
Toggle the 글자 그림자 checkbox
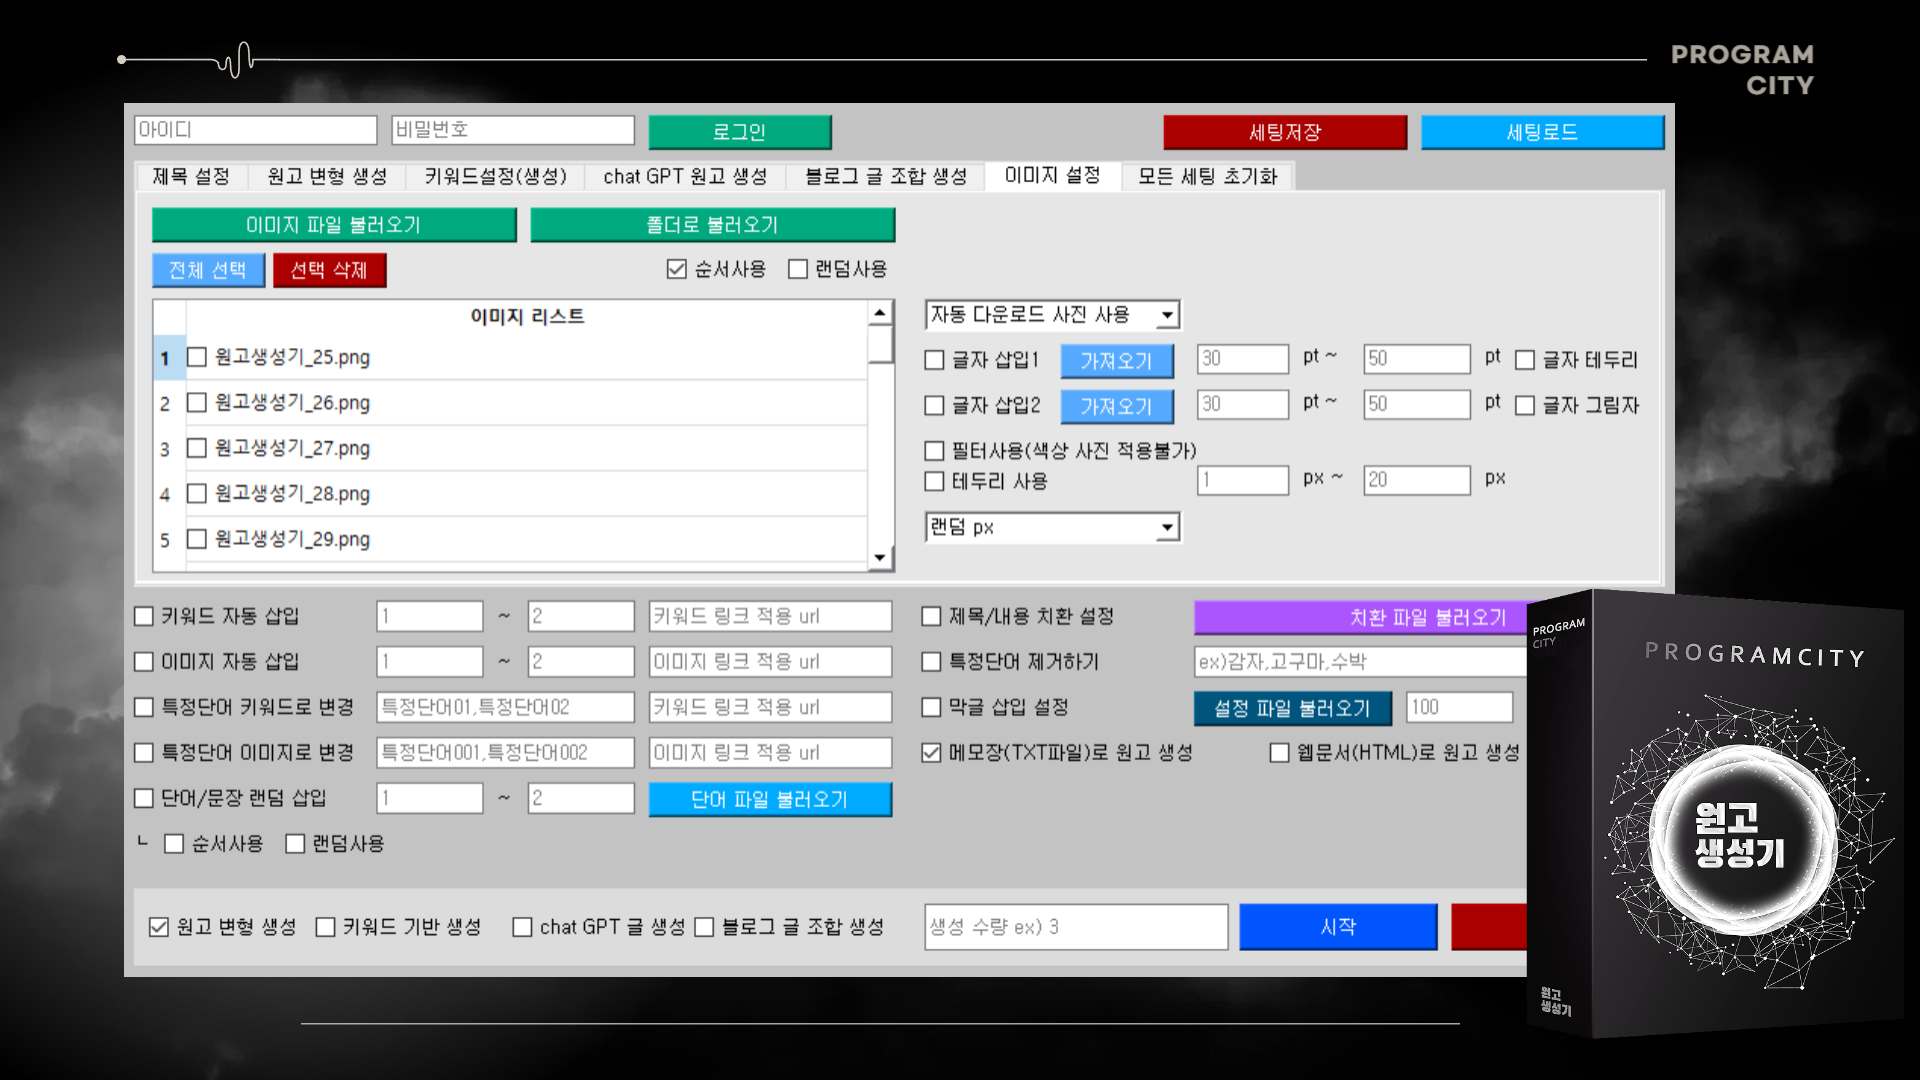point(1525,405)
